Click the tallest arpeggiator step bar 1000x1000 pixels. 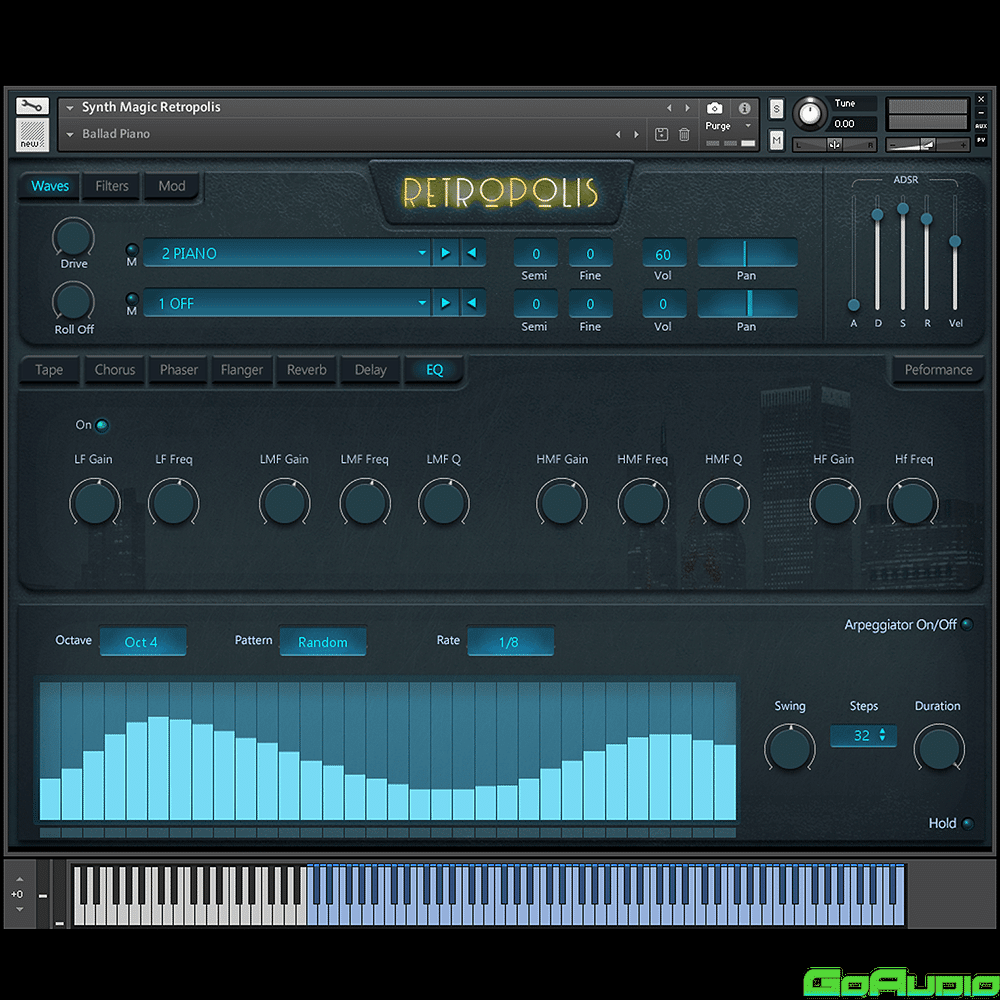[159, 768]
